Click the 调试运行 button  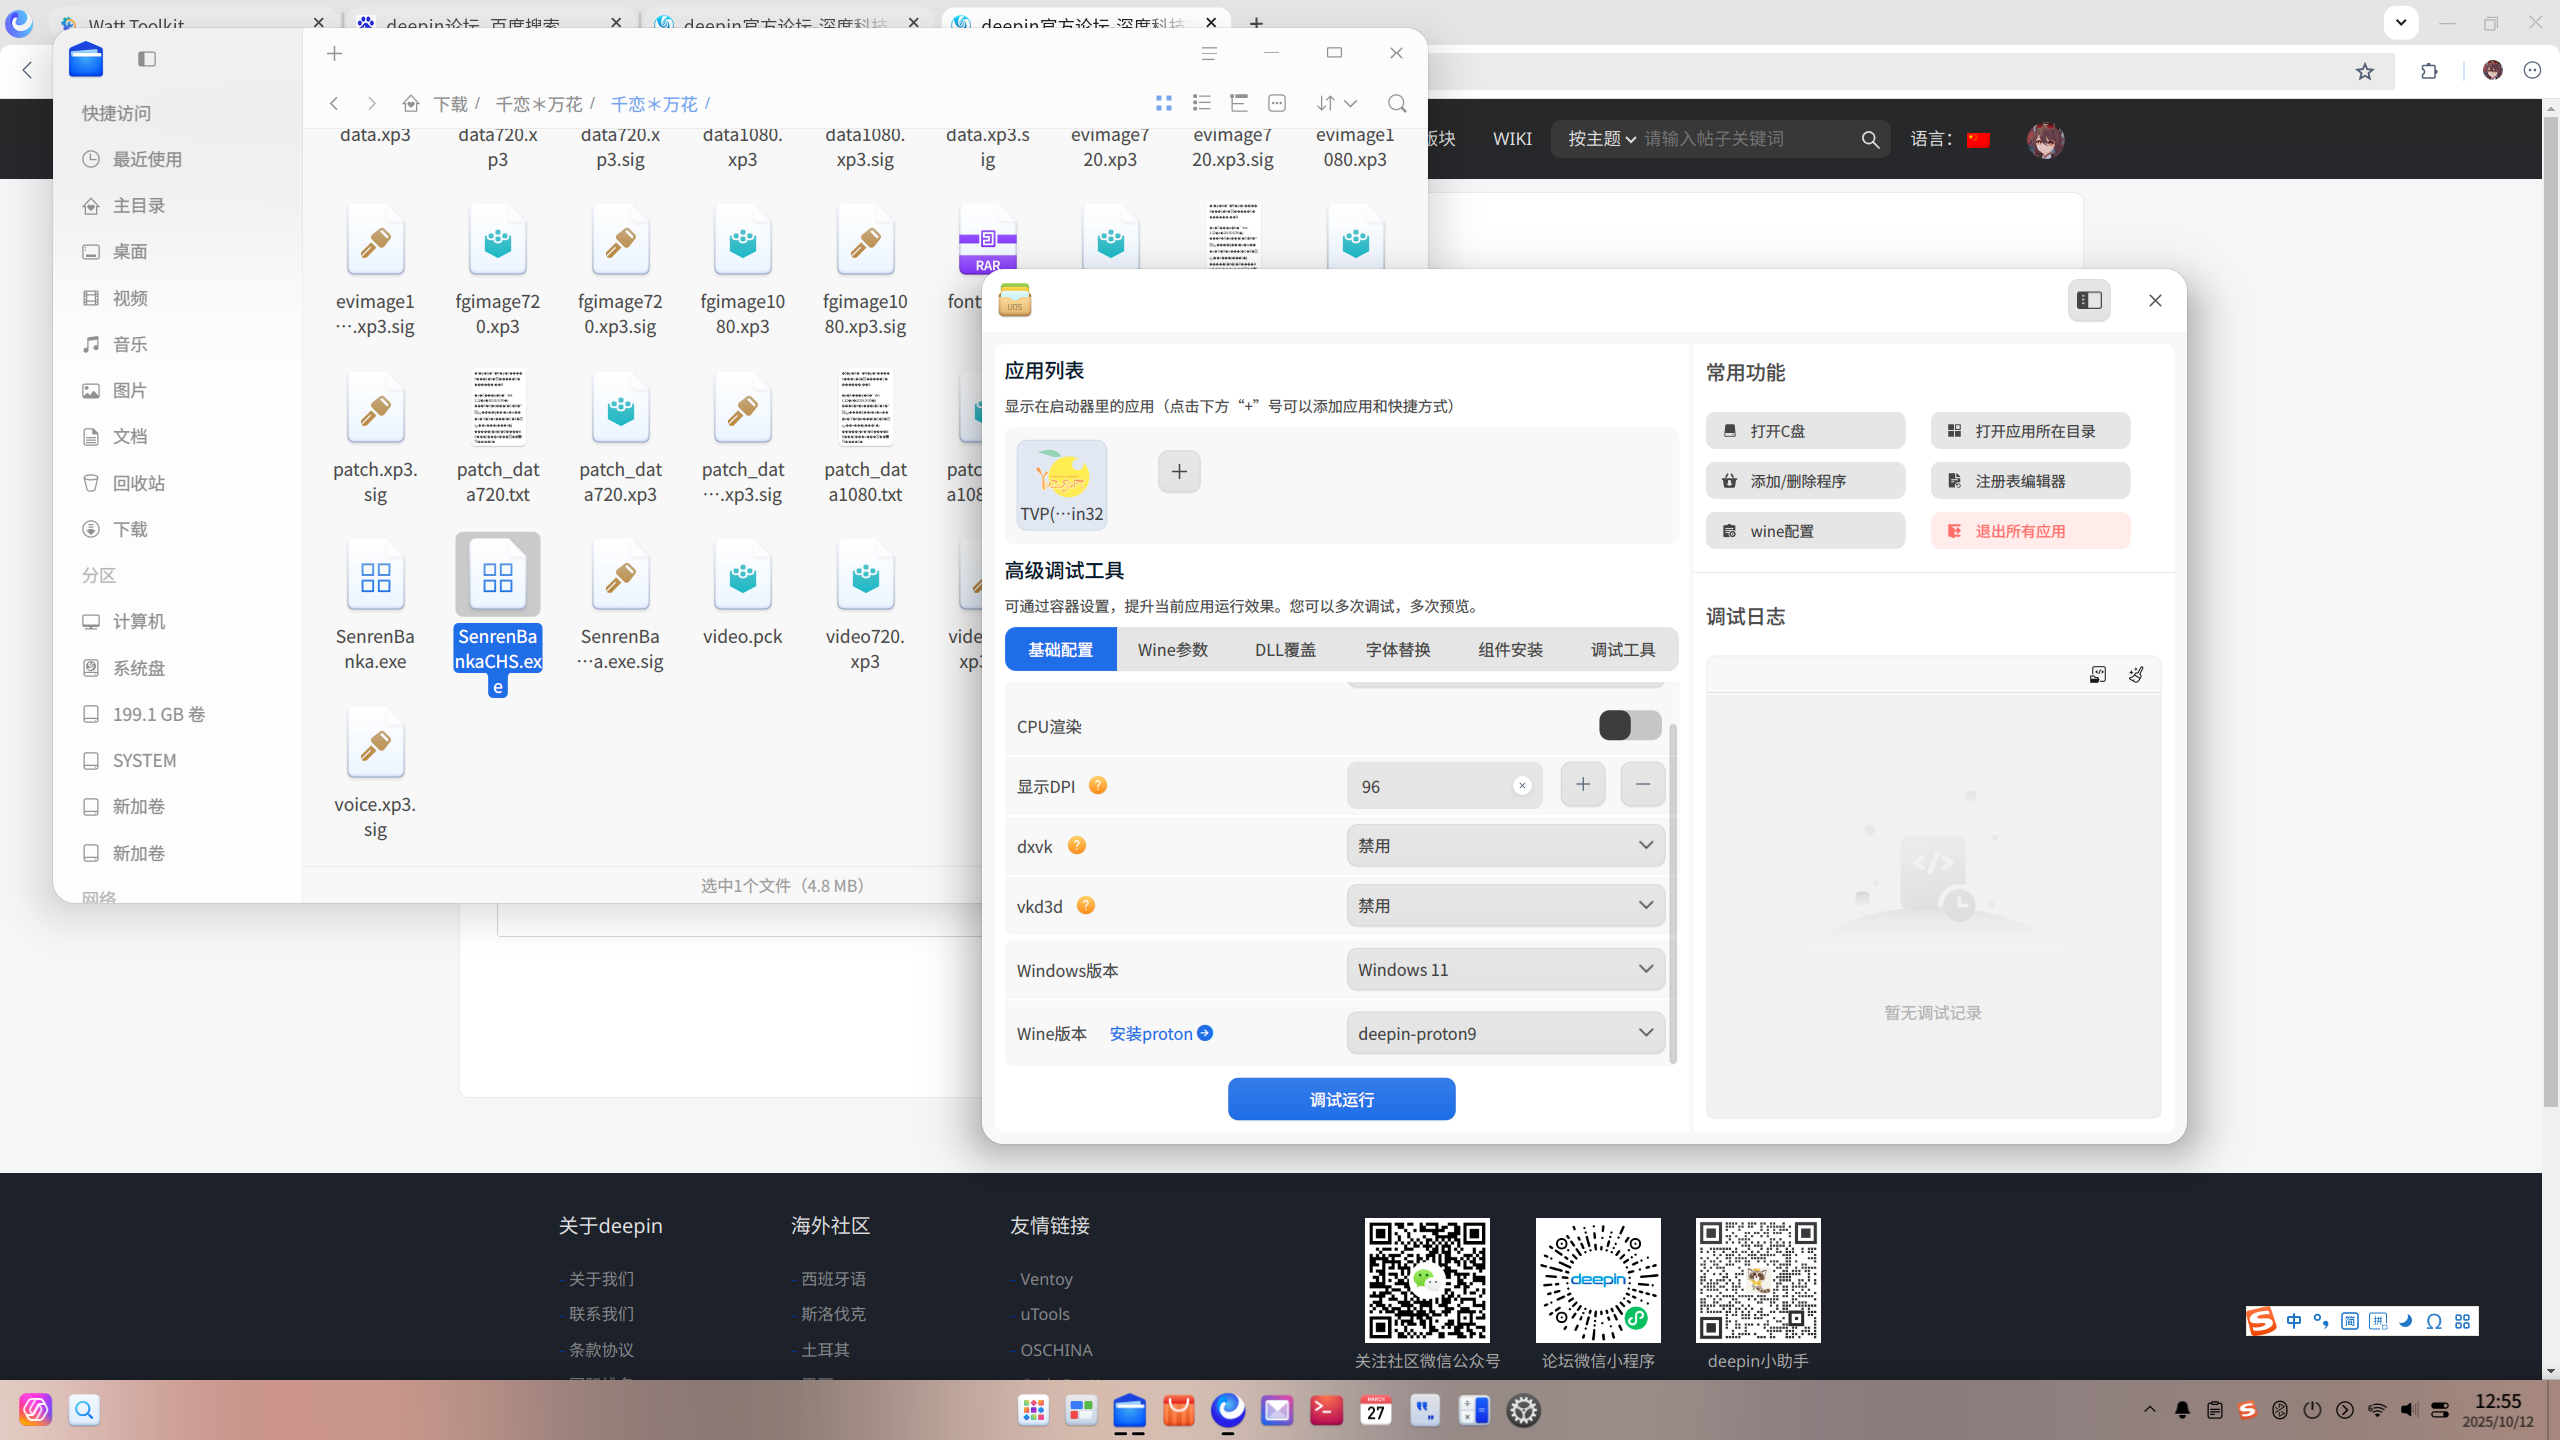coord(1341,1099)
